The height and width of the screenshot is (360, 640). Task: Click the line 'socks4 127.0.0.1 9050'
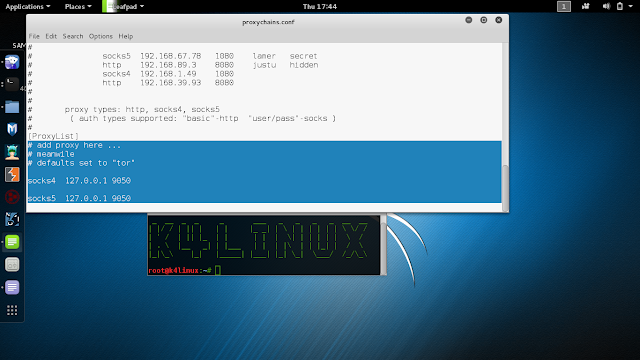(79, 180)
